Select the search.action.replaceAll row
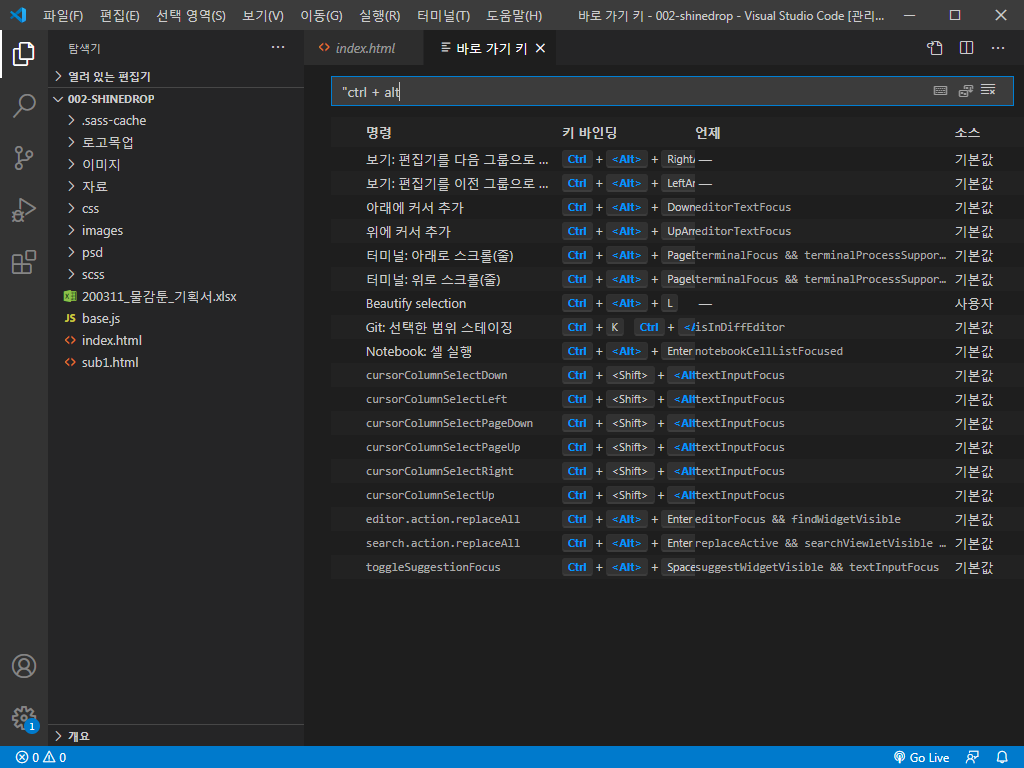 (672, 543)
